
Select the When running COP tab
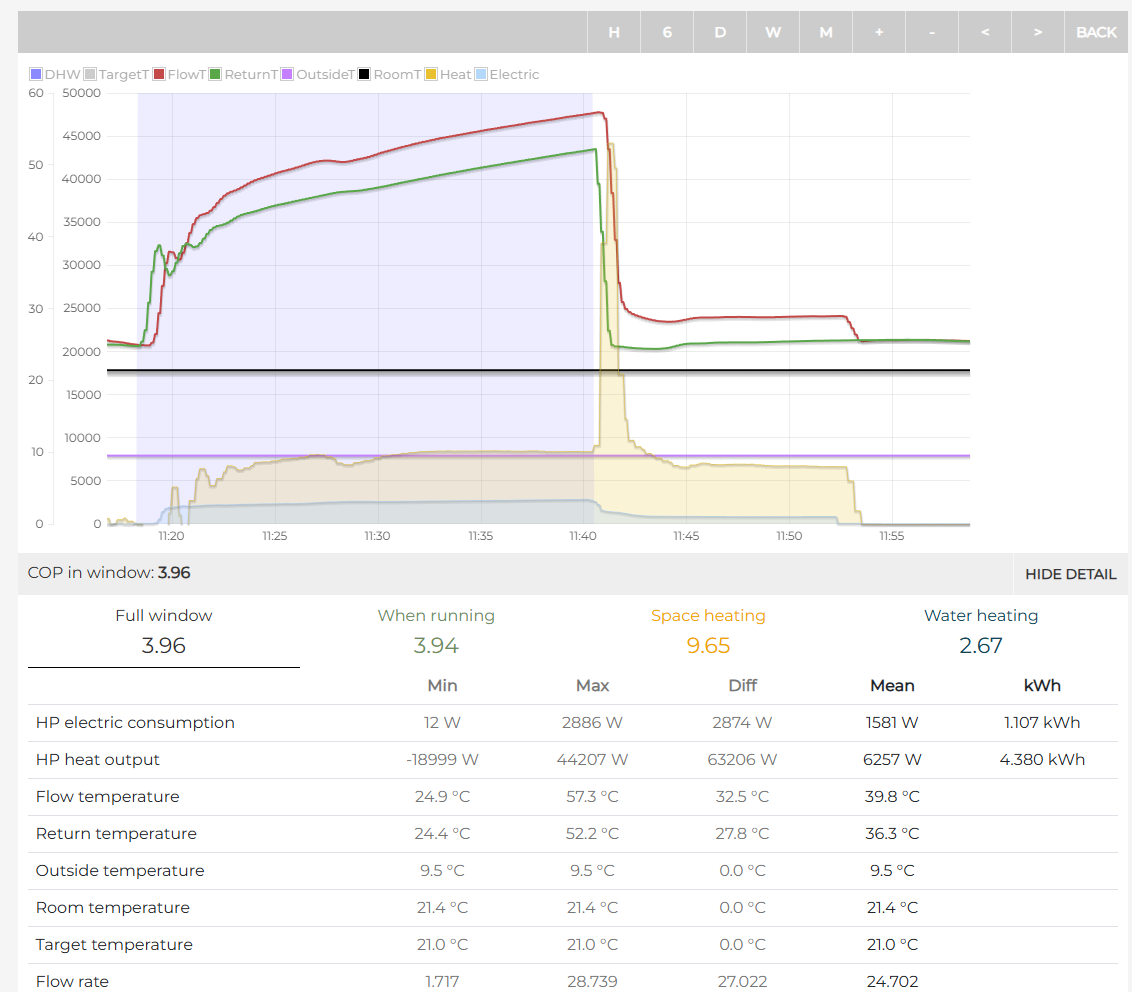pos(436,631)
